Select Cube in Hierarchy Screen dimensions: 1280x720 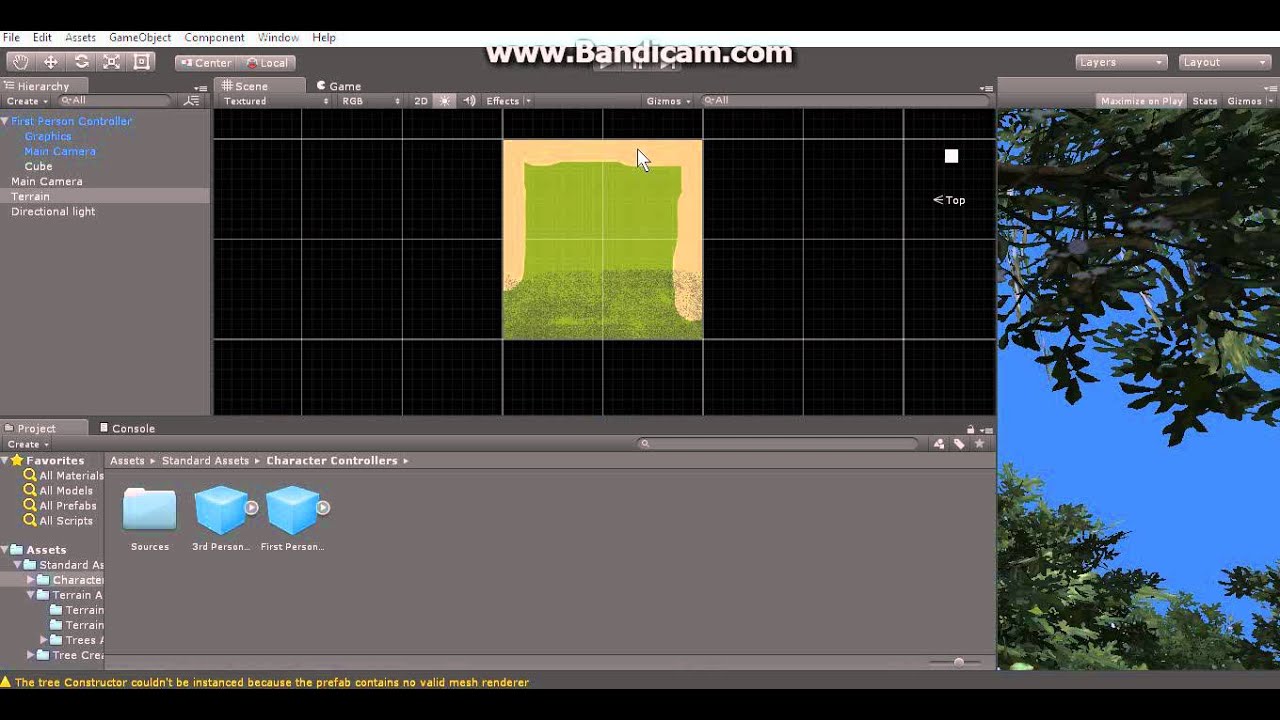[105, 166]
